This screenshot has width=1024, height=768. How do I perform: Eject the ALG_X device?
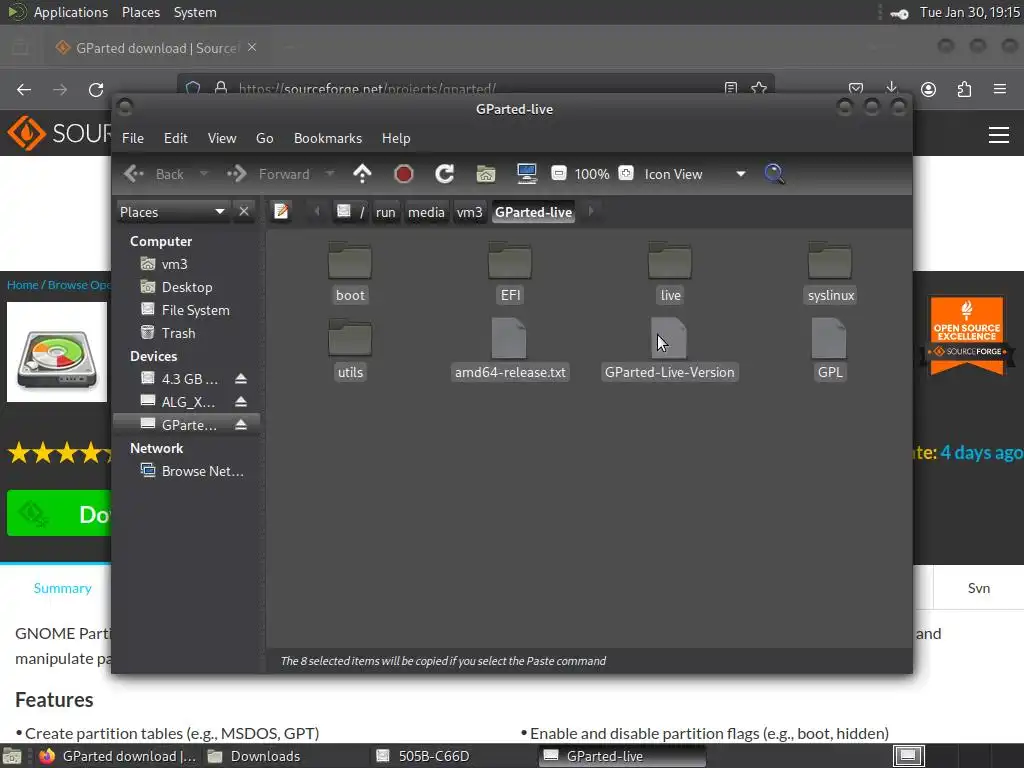241,402
